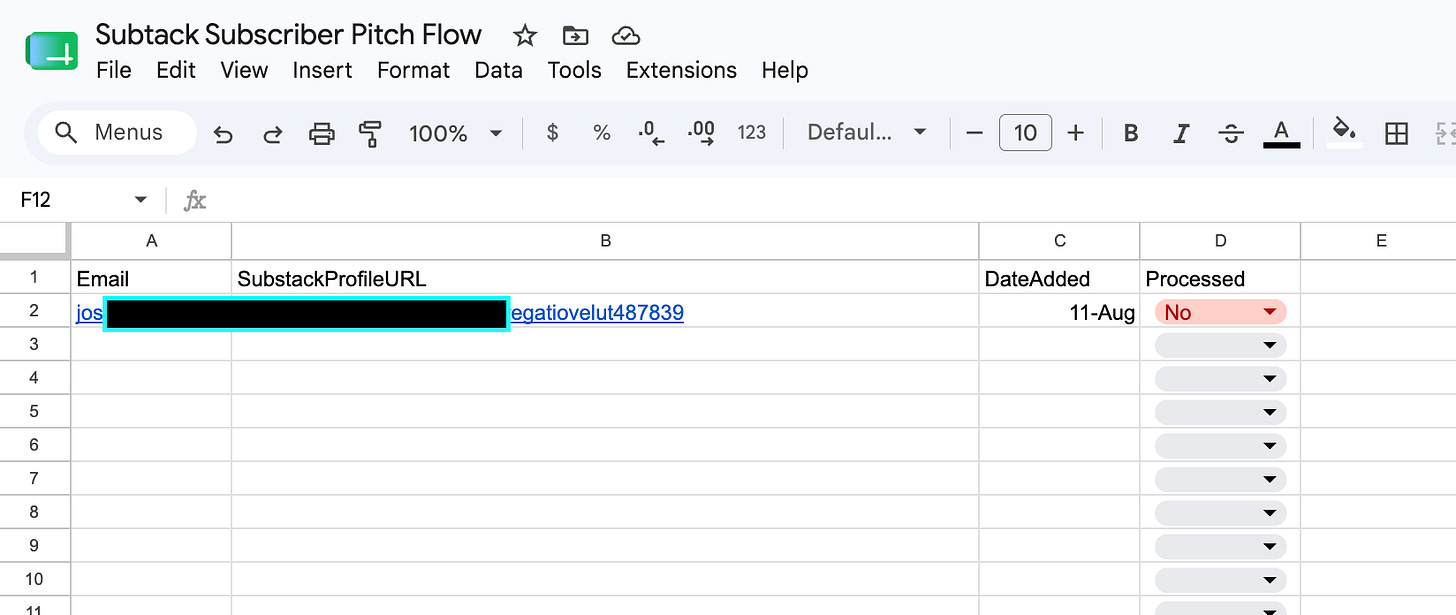Star this spreadsheet document
The image size is (1456, 615).
click(525, 36)
